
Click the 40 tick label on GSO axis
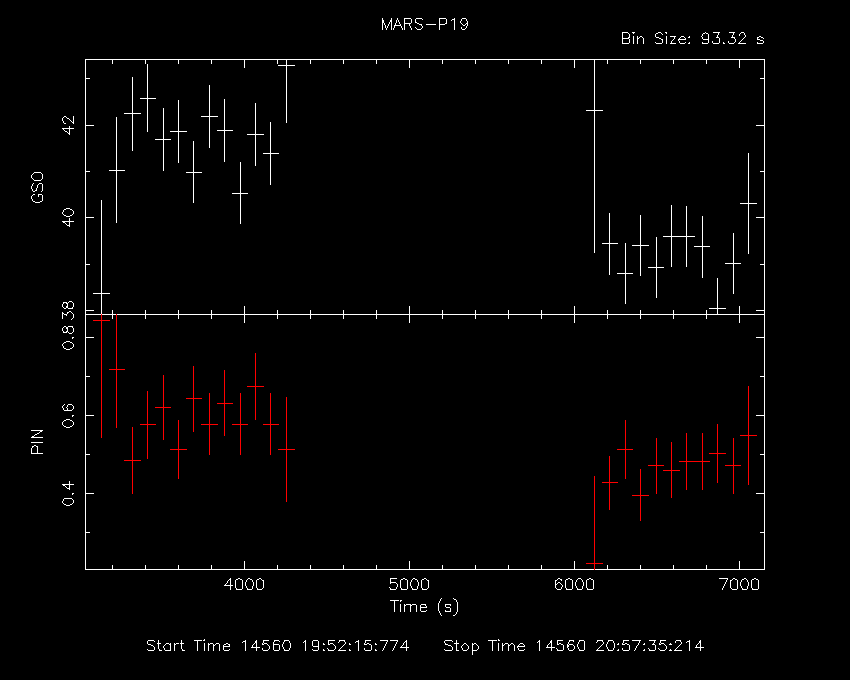coord(68,217)
